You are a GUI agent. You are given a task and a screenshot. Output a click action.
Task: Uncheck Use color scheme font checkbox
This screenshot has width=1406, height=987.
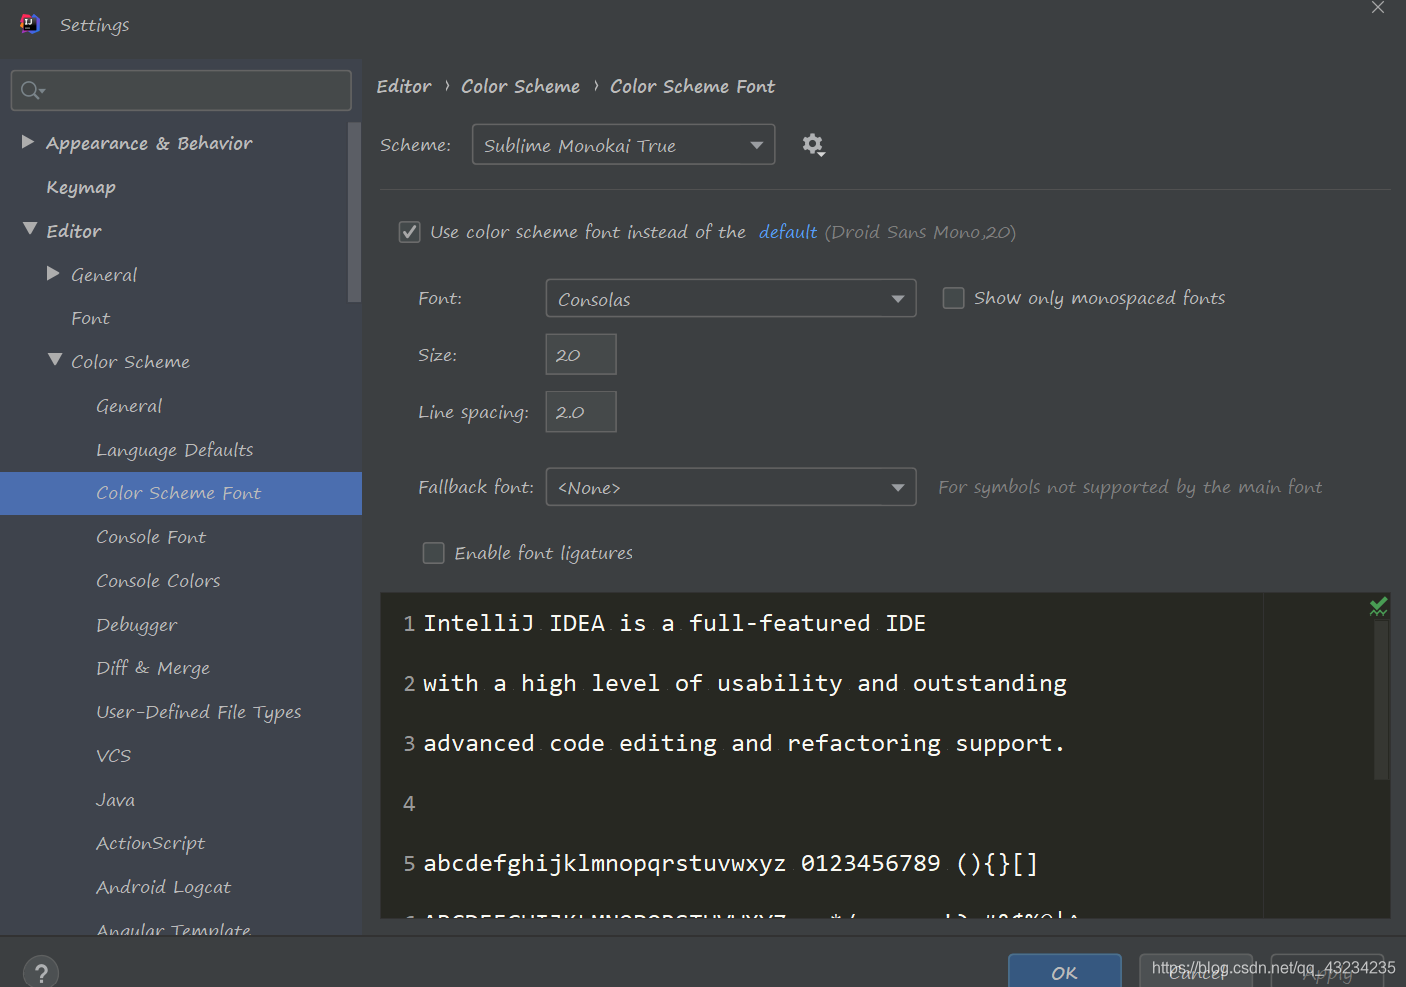point(409,232)
